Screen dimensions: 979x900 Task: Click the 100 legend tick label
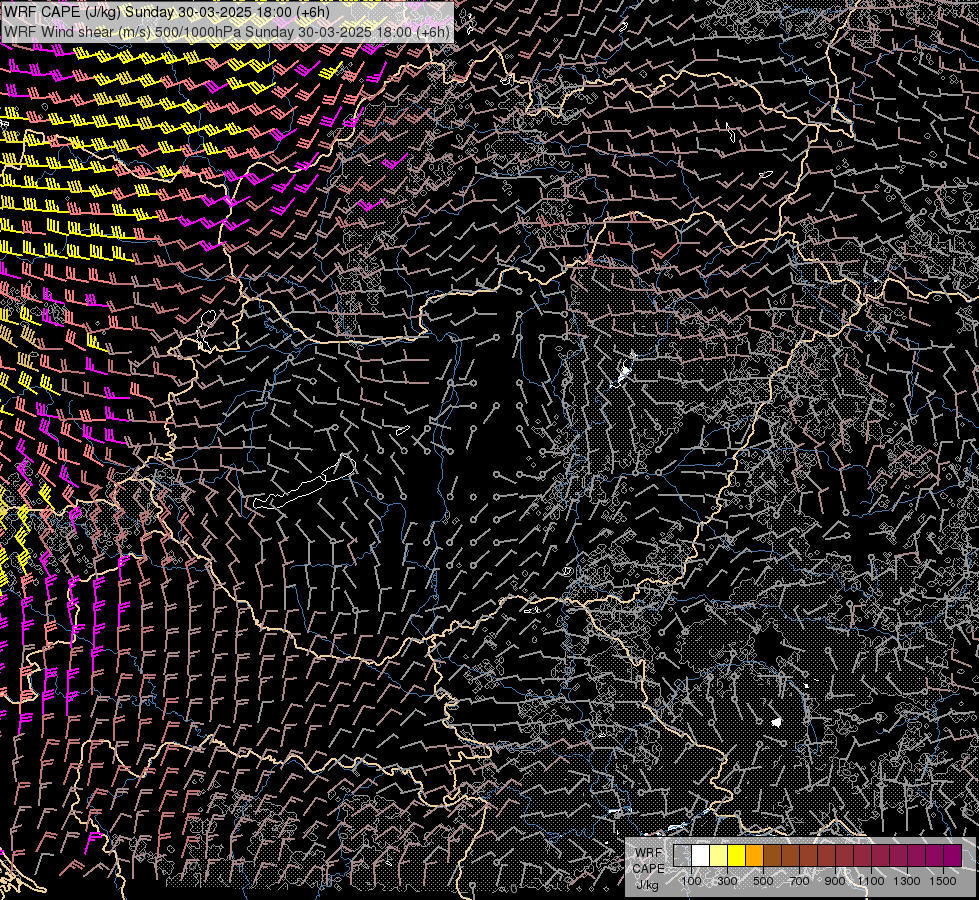(x=691, y=881)
